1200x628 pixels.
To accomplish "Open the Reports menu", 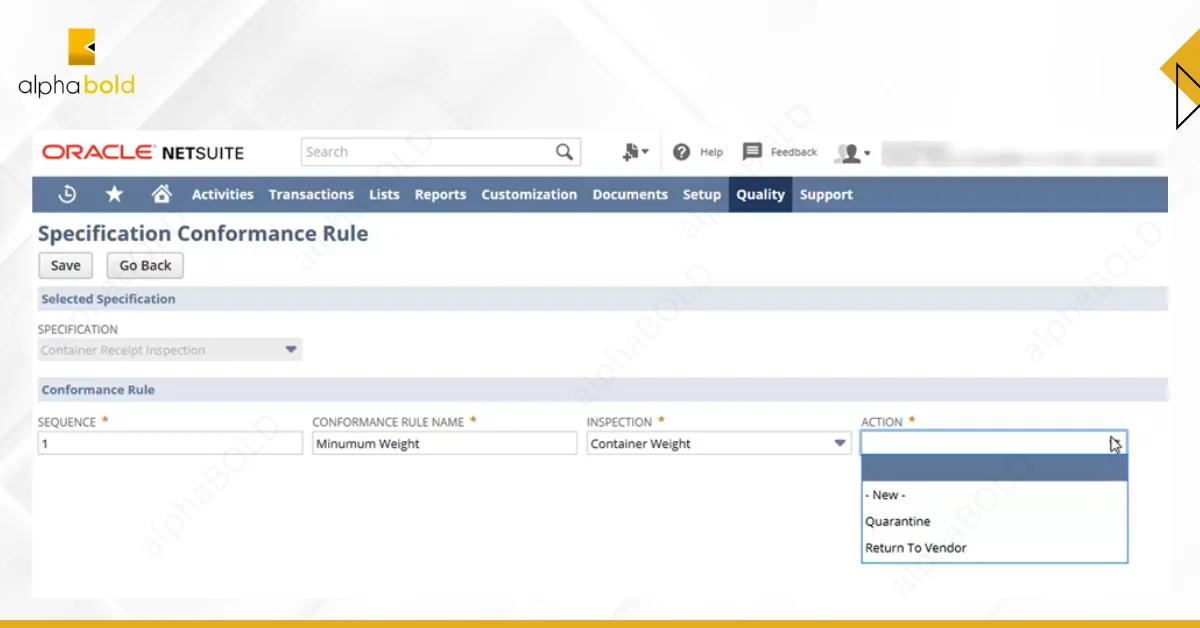I will [x=440, y=195].
